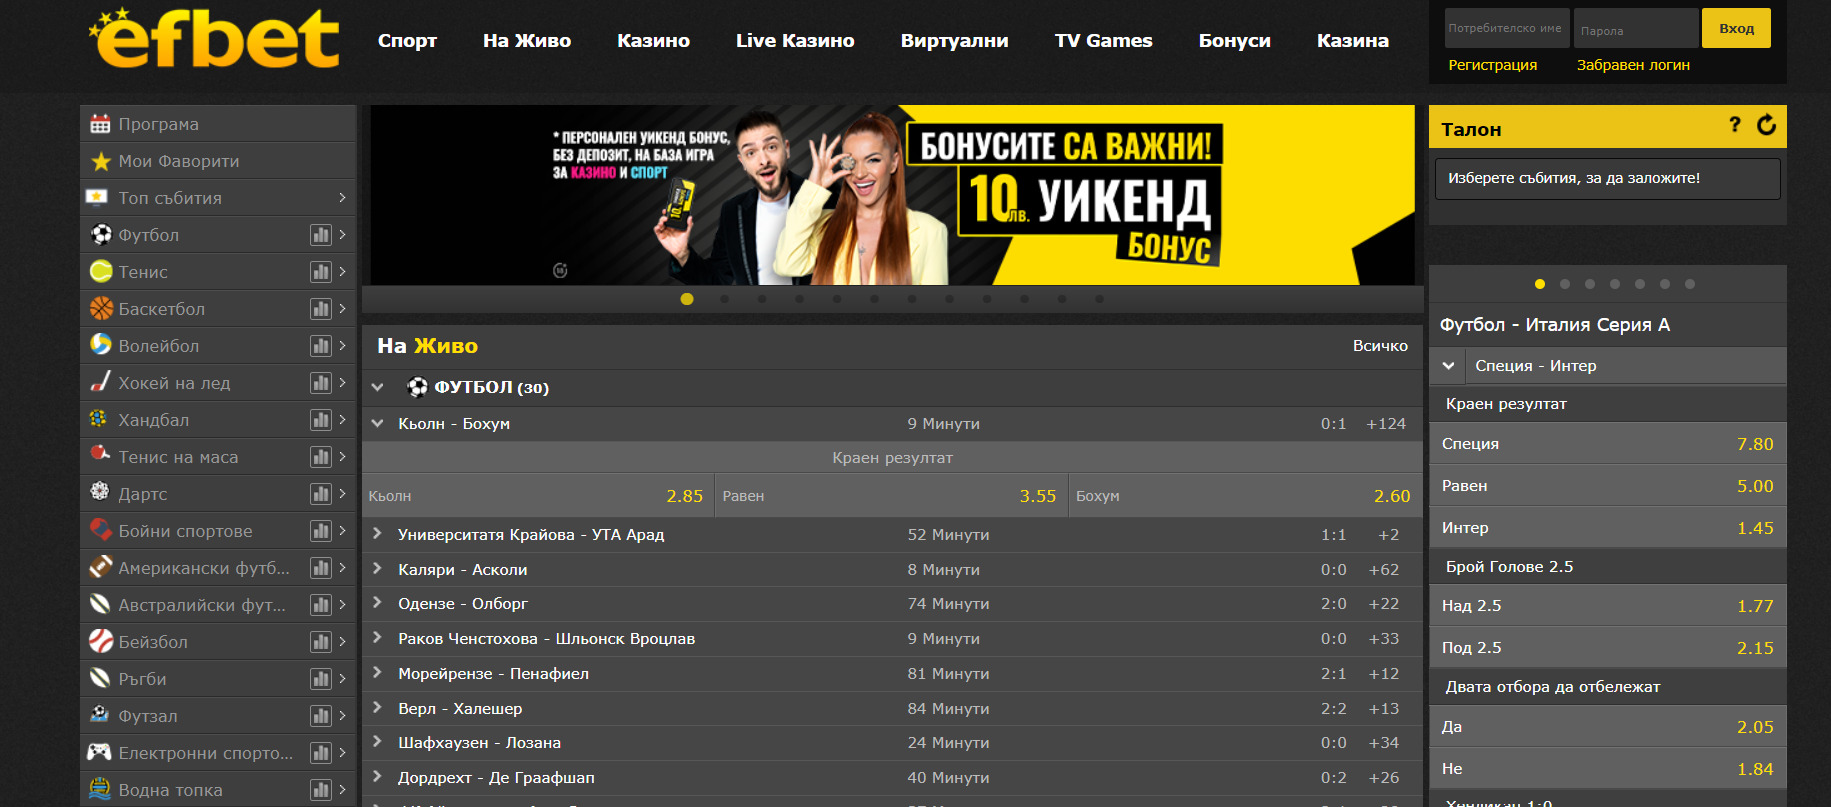Expand Морейрензе - Пенафиел match
1831x807 pixels.
[377, 673]
